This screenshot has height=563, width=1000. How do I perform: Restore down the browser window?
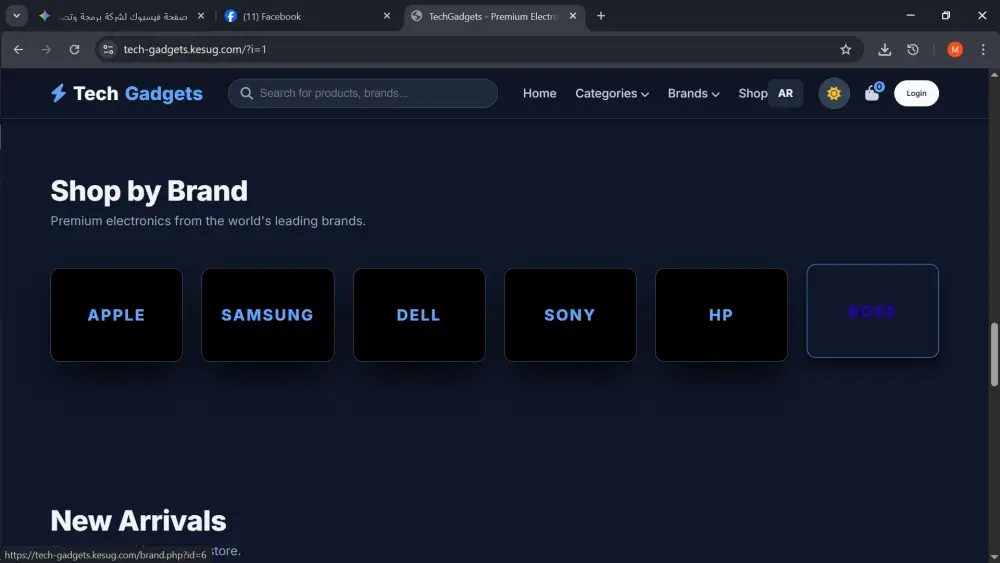[x=946, y=16]
